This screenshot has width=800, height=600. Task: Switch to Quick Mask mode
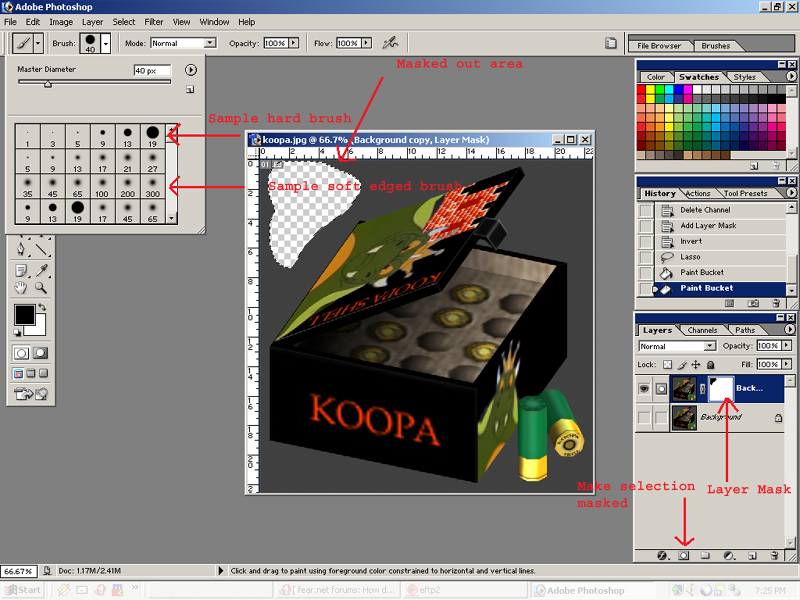[x=41, y=353]
